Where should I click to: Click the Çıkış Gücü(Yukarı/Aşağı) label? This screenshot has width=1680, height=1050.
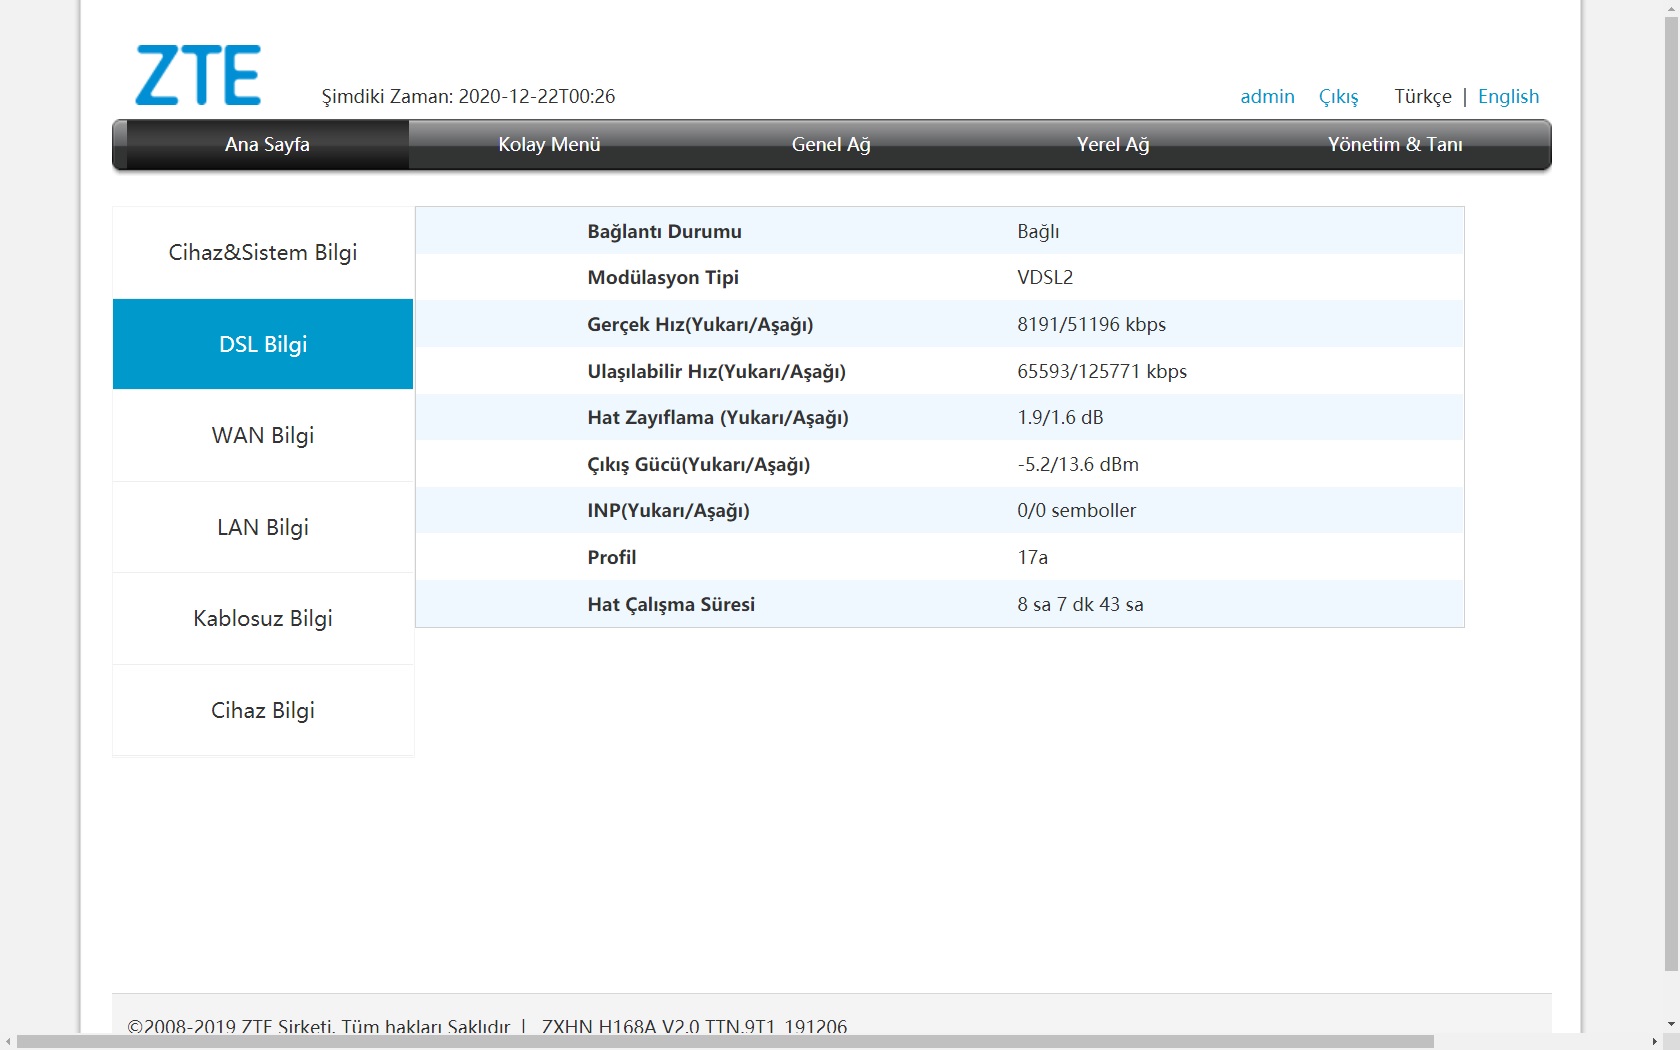click(698, 464)
